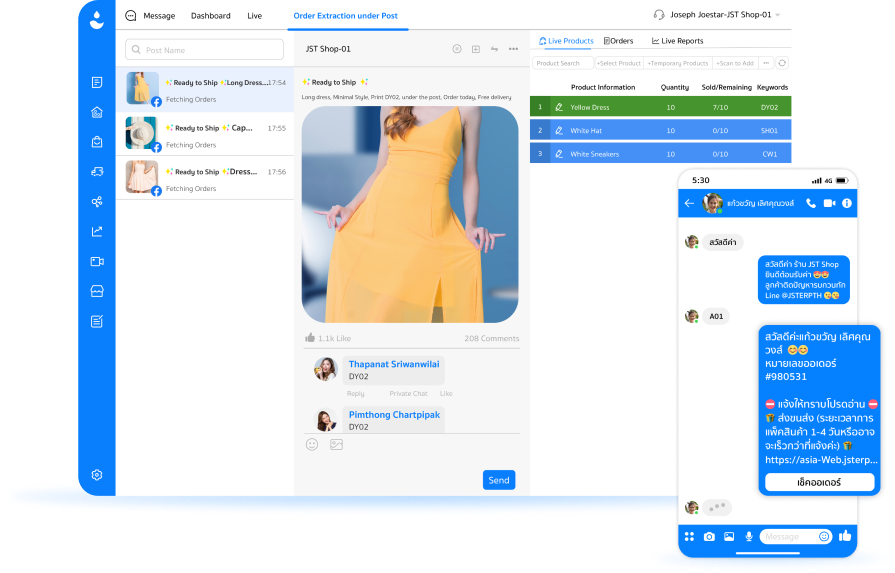
Task: Open the settings gear in sidebar
Action: point(97,475)
